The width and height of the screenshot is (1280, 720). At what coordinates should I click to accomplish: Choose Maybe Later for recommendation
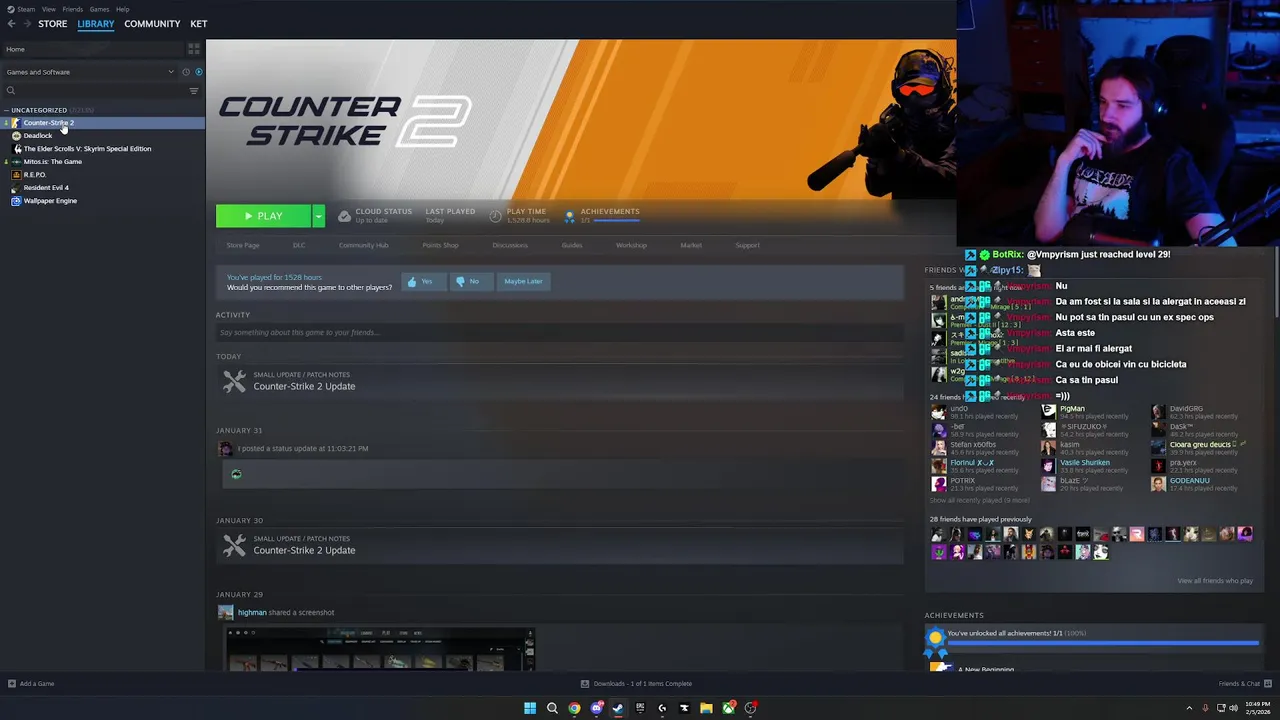point(523,282)
